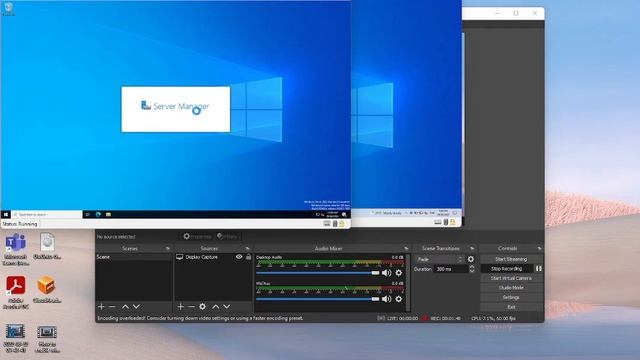Open source properties via the Sources toolbar gear
This screenshot has height=360, width=640.
coord(202,306)
